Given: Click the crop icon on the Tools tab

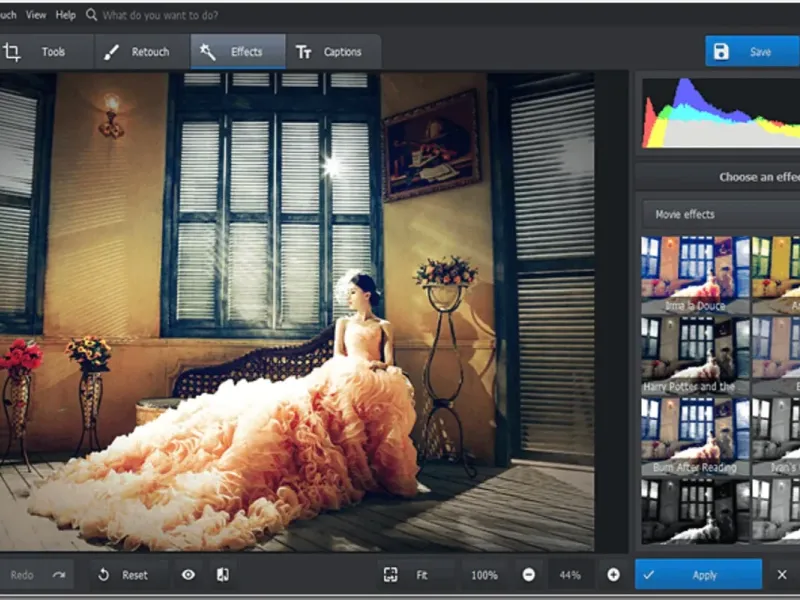Looking at the screenshot, I should (12, 52).
